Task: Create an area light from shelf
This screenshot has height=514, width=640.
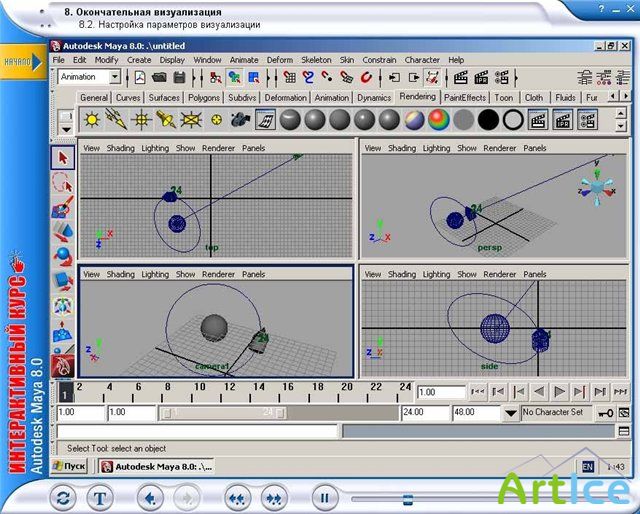Action: point(191,120)
